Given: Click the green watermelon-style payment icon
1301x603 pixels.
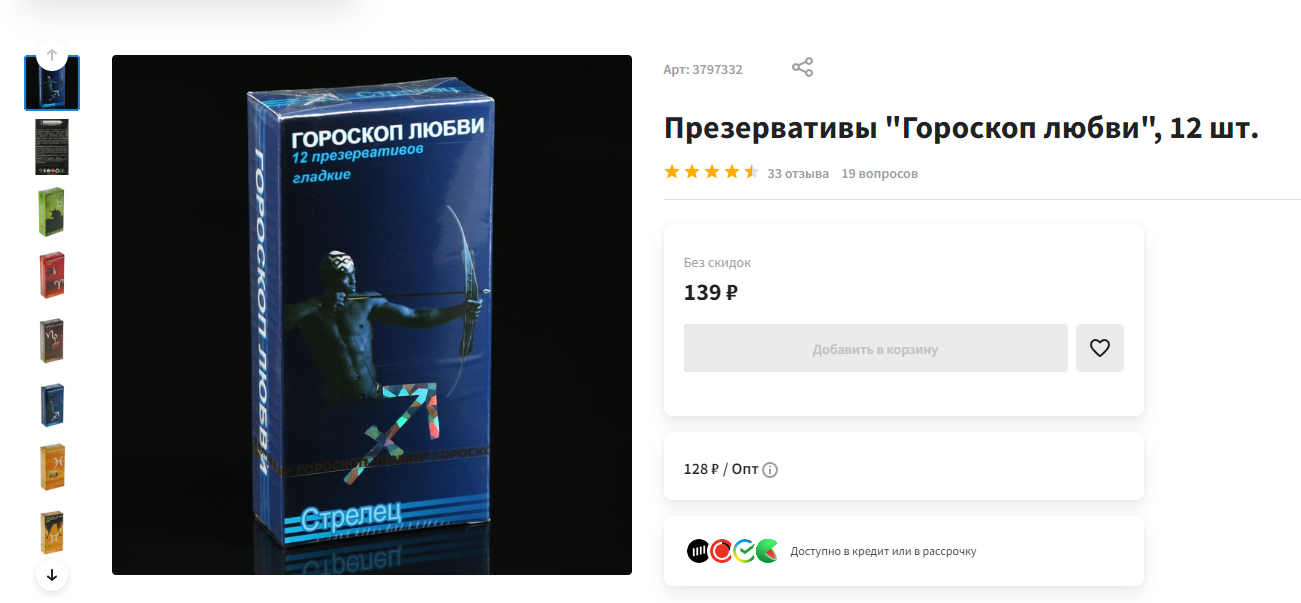Looking at the screenshot, I should click(x=767, y=551).
